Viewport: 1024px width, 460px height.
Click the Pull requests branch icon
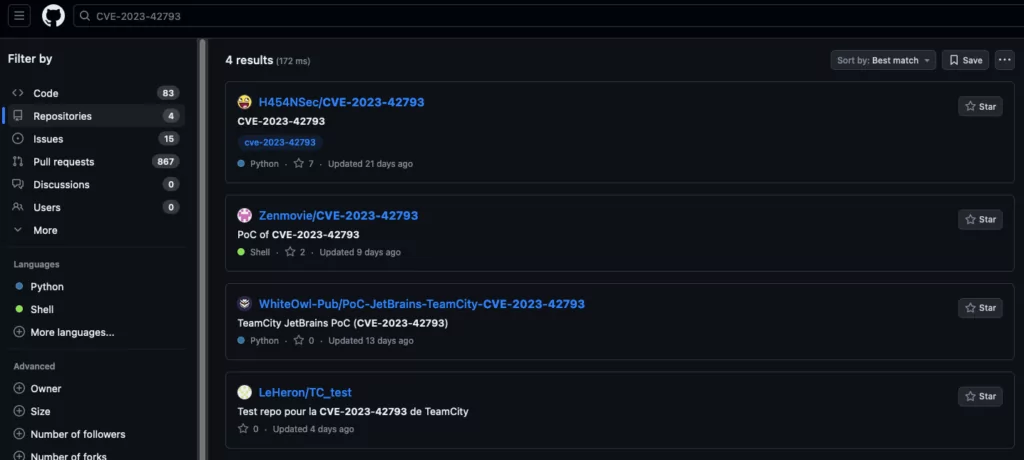(x=18, y=162)
